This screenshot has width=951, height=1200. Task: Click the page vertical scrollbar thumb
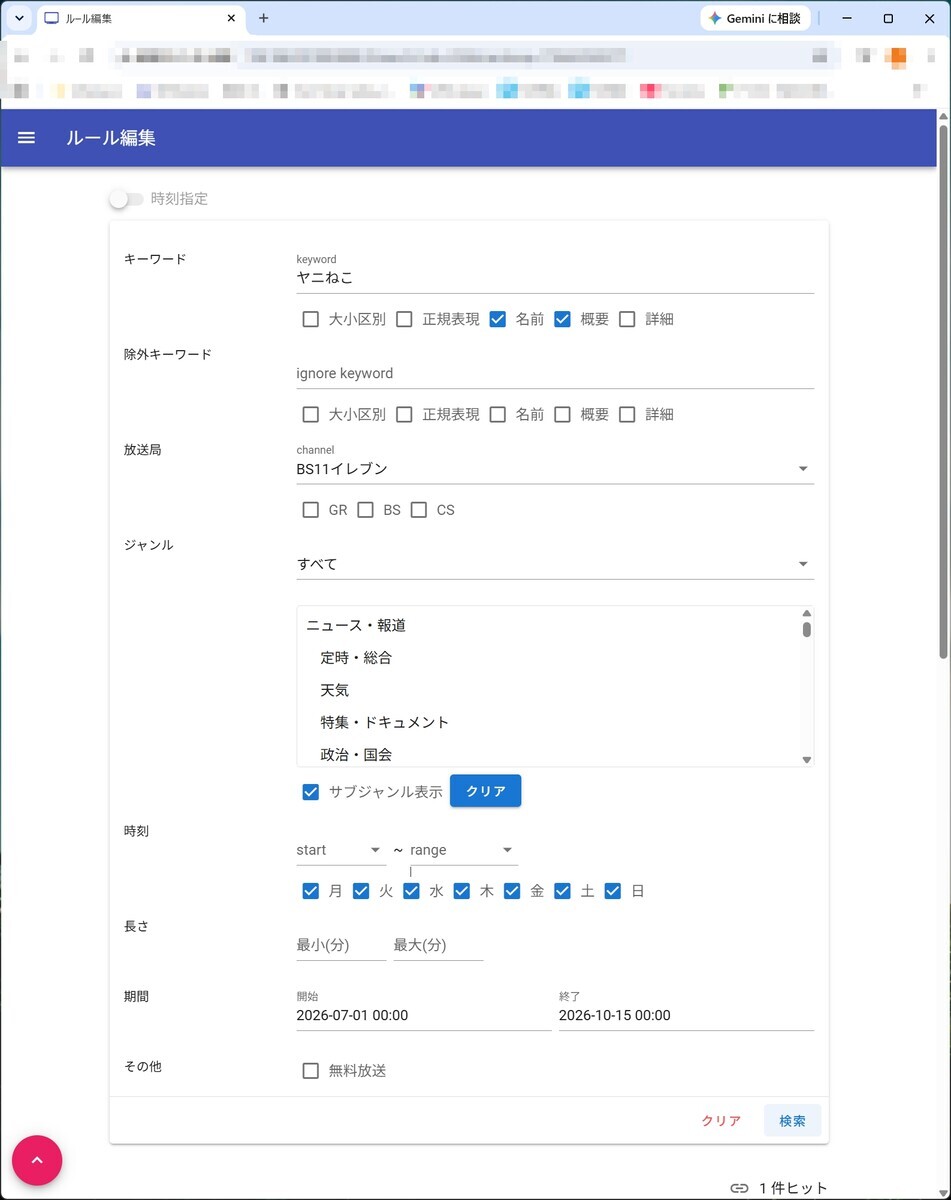pyautogui.click(x=943, y=390)
